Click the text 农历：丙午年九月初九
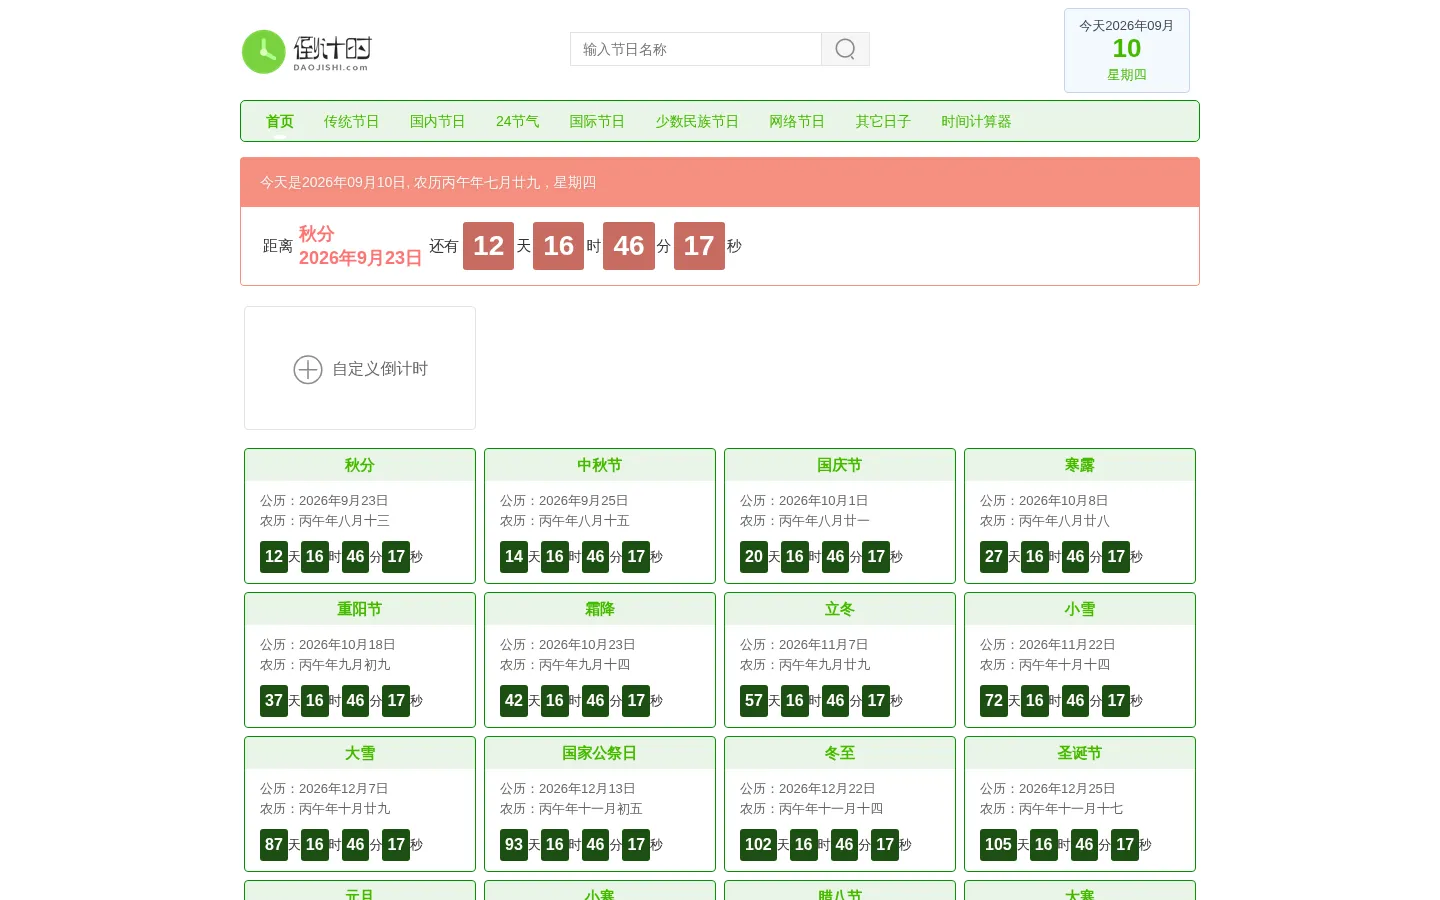The image size is (1440, 900). (x=325, y=664)
